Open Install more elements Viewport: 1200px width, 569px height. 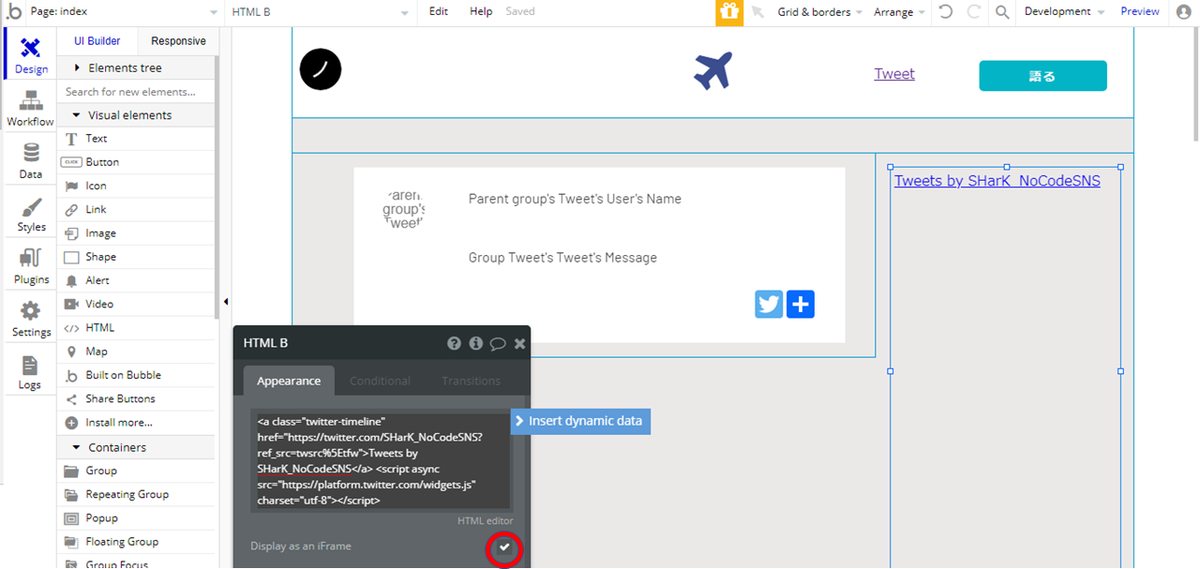(x=136, y=423)
